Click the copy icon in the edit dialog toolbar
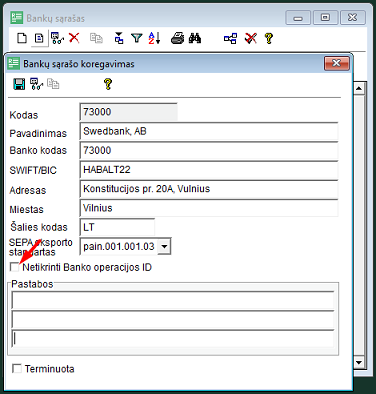This screenshot has width=376, height=394. click(x=53, y=84)
